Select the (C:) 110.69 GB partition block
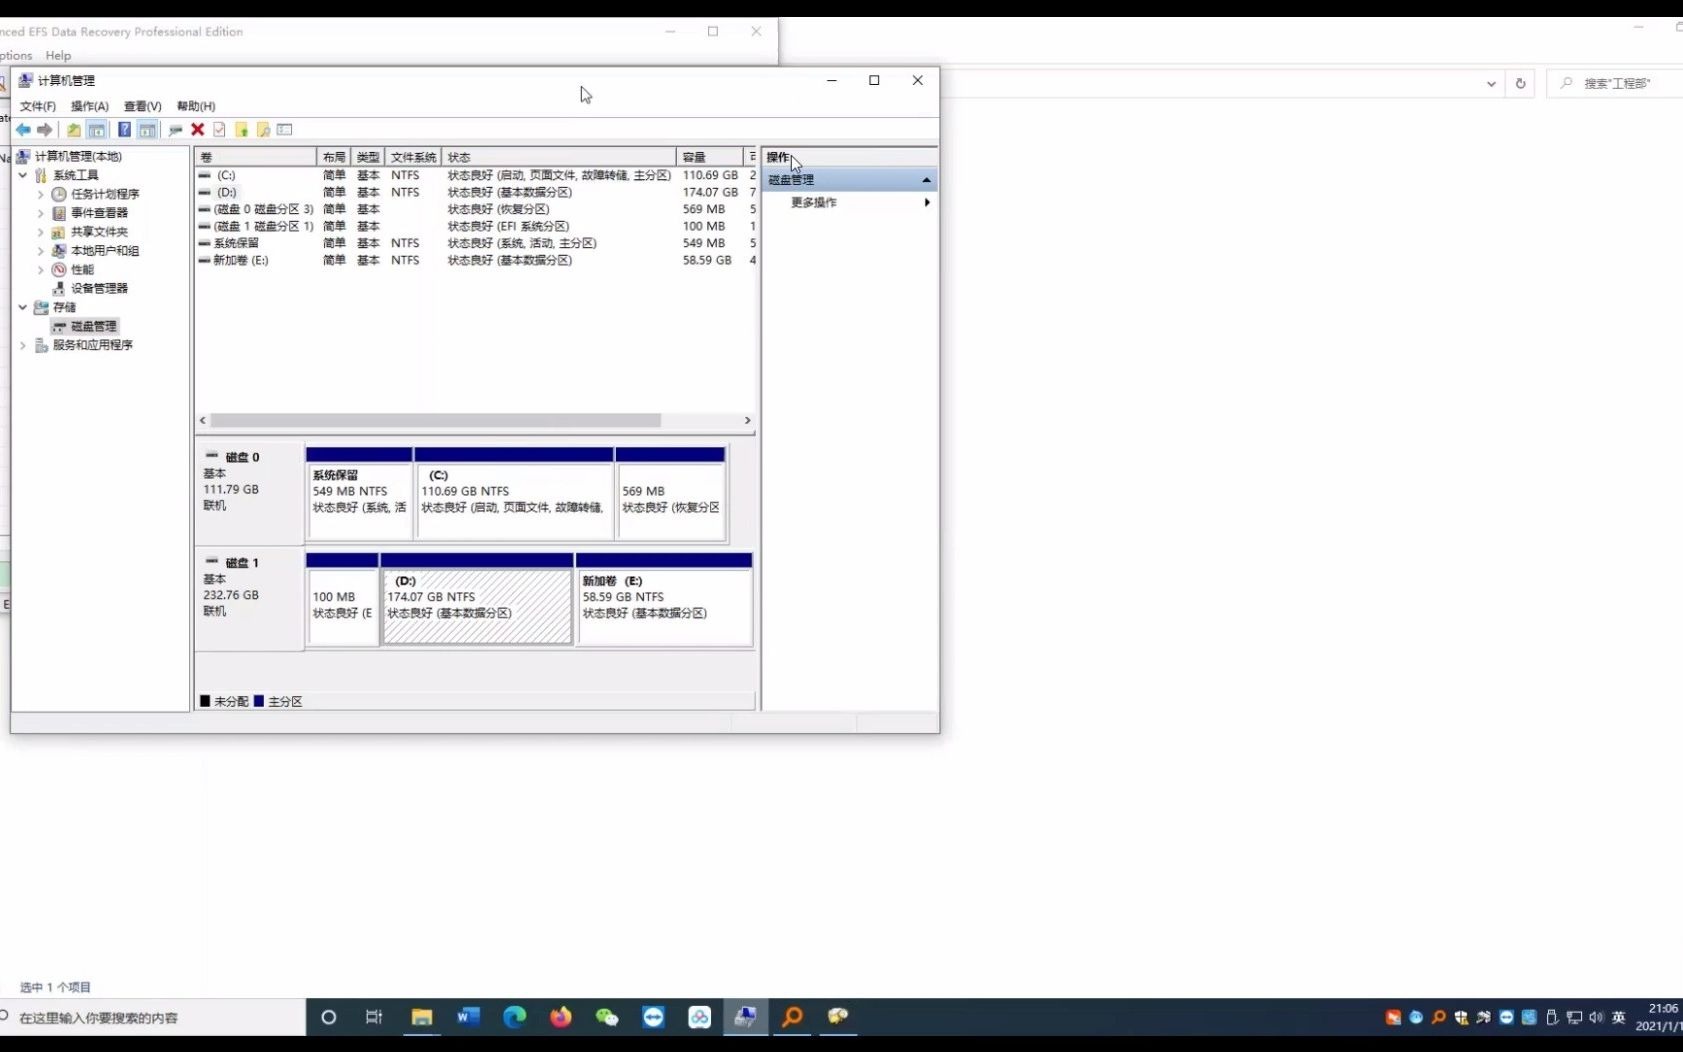The height and width of the screenshot is (1052, 1683). 514,494
